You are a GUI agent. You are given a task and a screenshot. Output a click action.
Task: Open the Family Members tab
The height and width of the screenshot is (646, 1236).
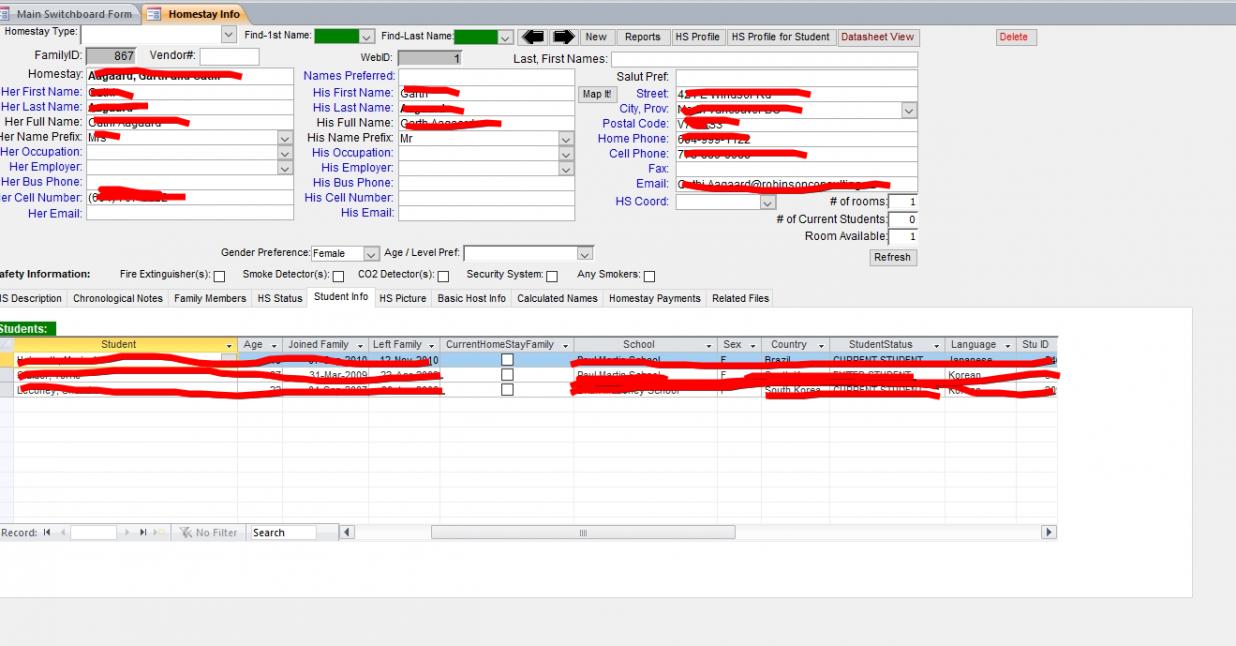(x=210, y=298)
